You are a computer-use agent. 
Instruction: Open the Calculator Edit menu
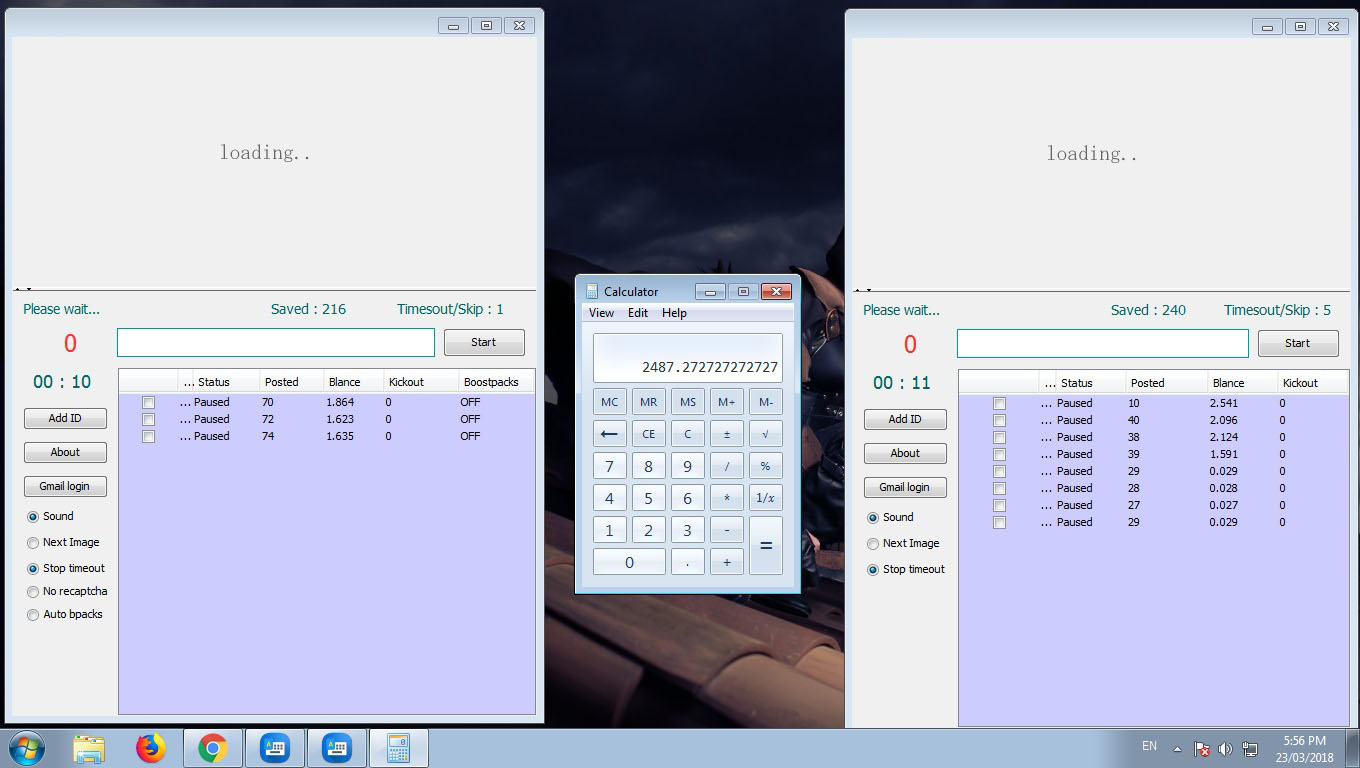point(638,313)
